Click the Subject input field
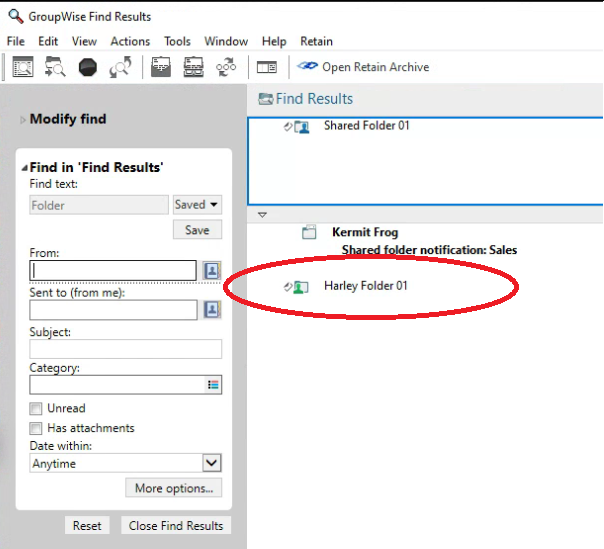The height and width of the screenshot is (549, 604). [126, 349]
